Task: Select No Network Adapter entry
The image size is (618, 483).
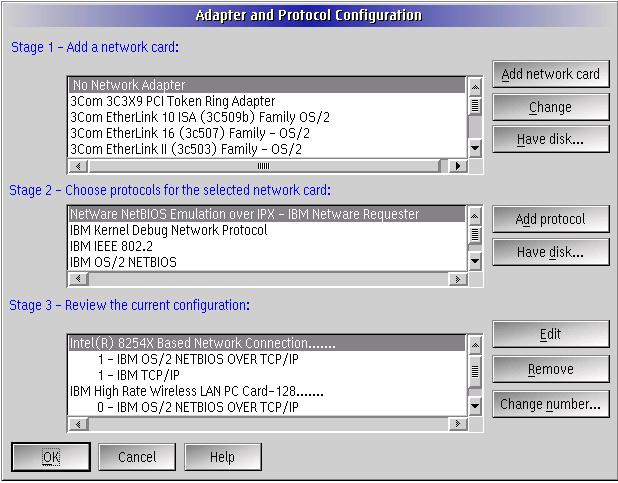Action: pyautogui.click(x=267, y=85)
